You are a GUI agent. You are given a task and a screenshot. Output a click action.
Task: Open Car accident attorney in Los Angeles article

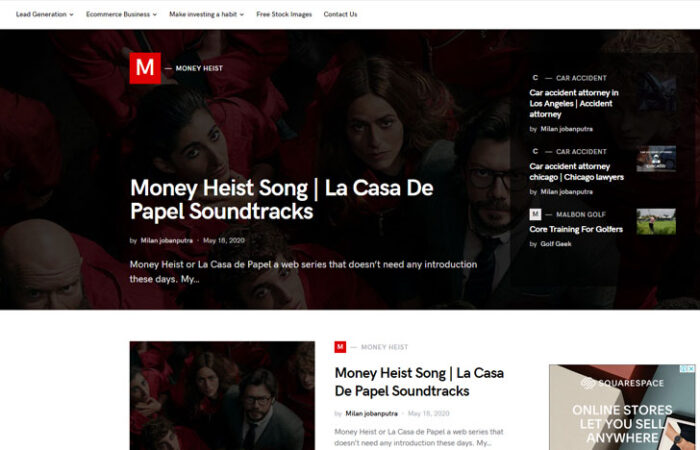[574, 103]
